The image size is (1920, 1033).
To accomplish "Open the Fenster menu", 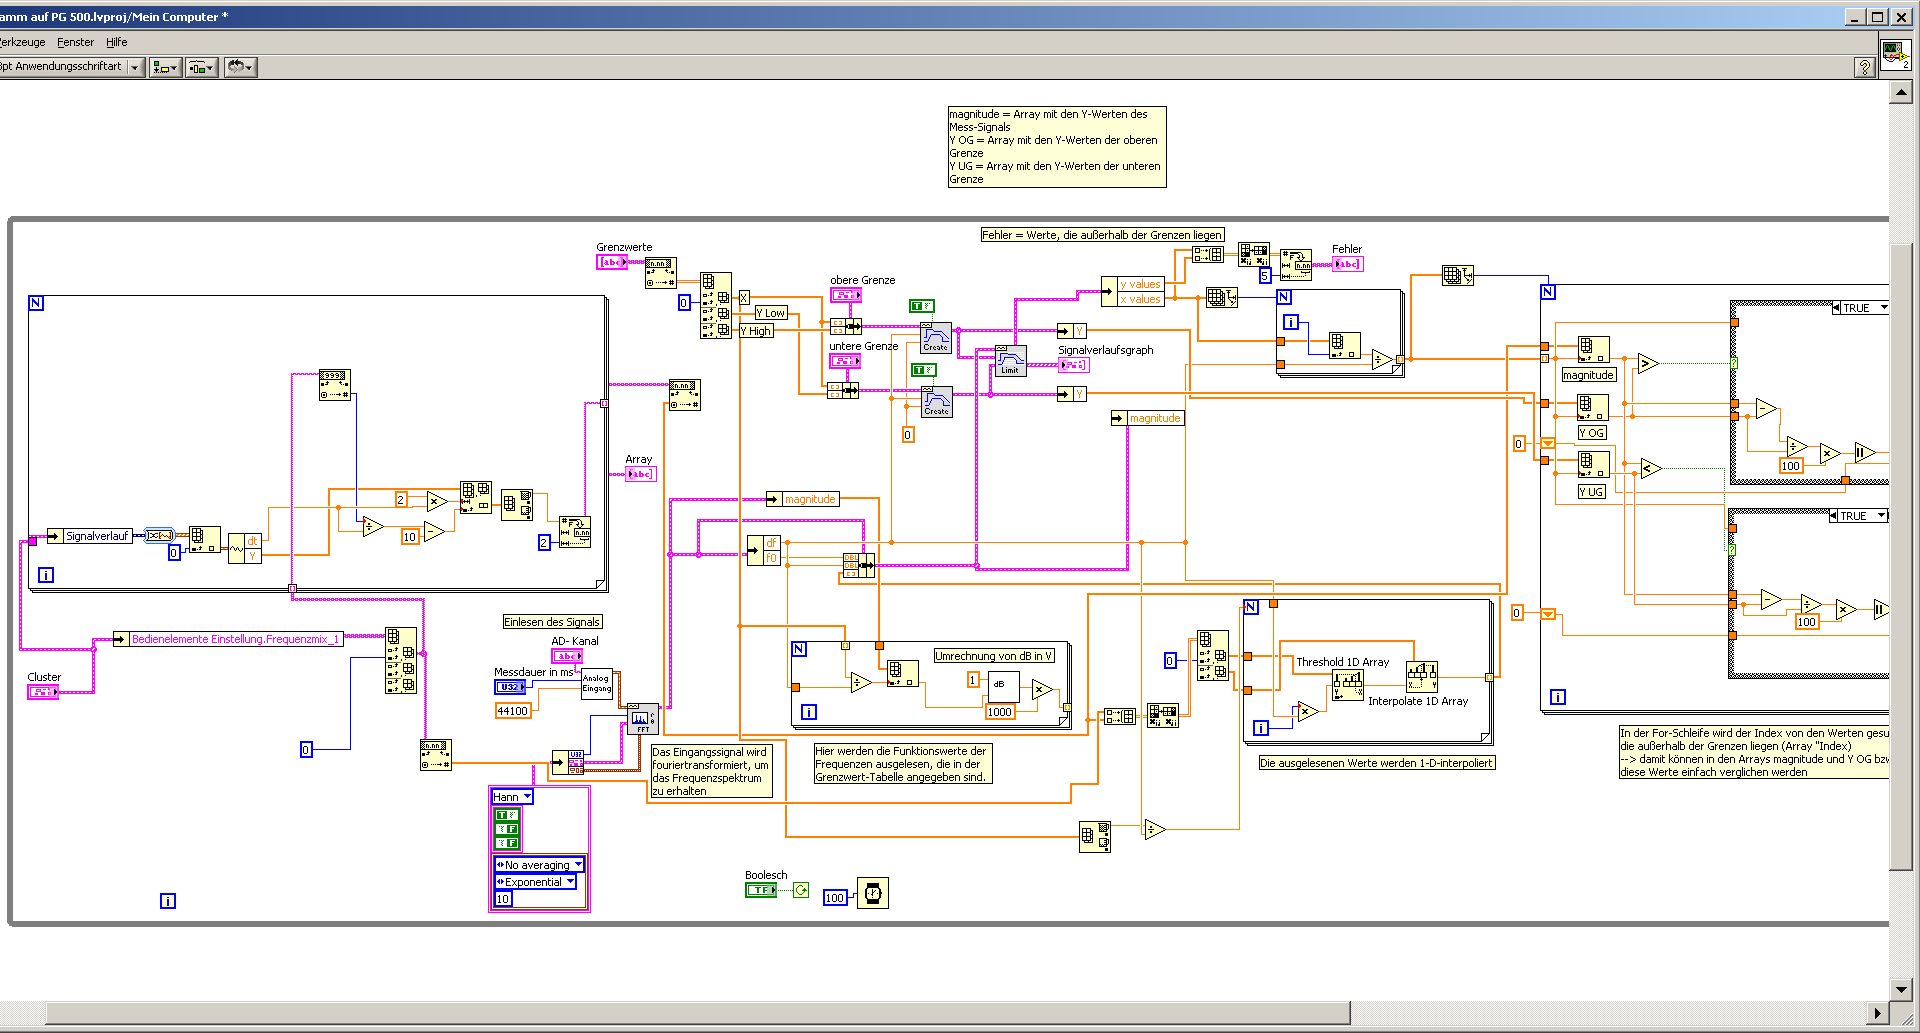I will (76, 42).
